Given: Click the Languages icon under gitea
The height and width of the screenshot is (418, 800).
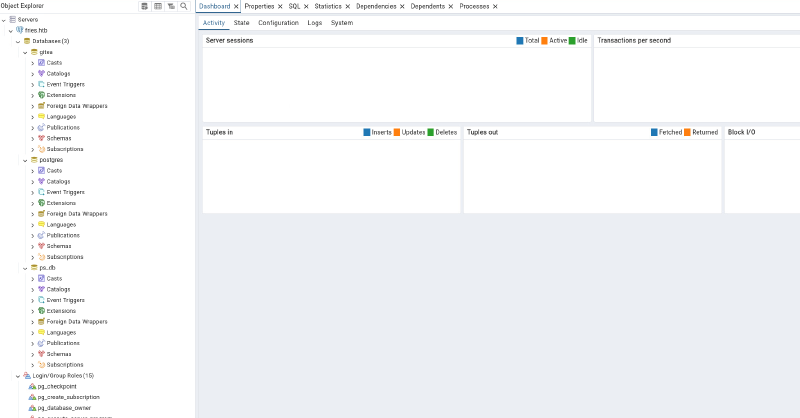Looking at the screenshot, I should 41,116.
